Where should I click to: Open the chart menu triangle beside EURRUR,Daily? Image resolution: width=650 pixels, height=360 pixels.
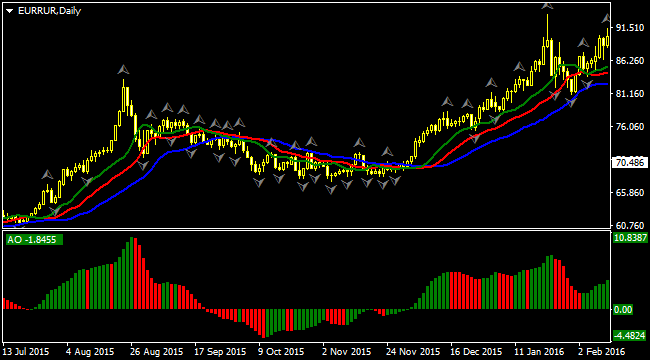[x=10, y=11]
